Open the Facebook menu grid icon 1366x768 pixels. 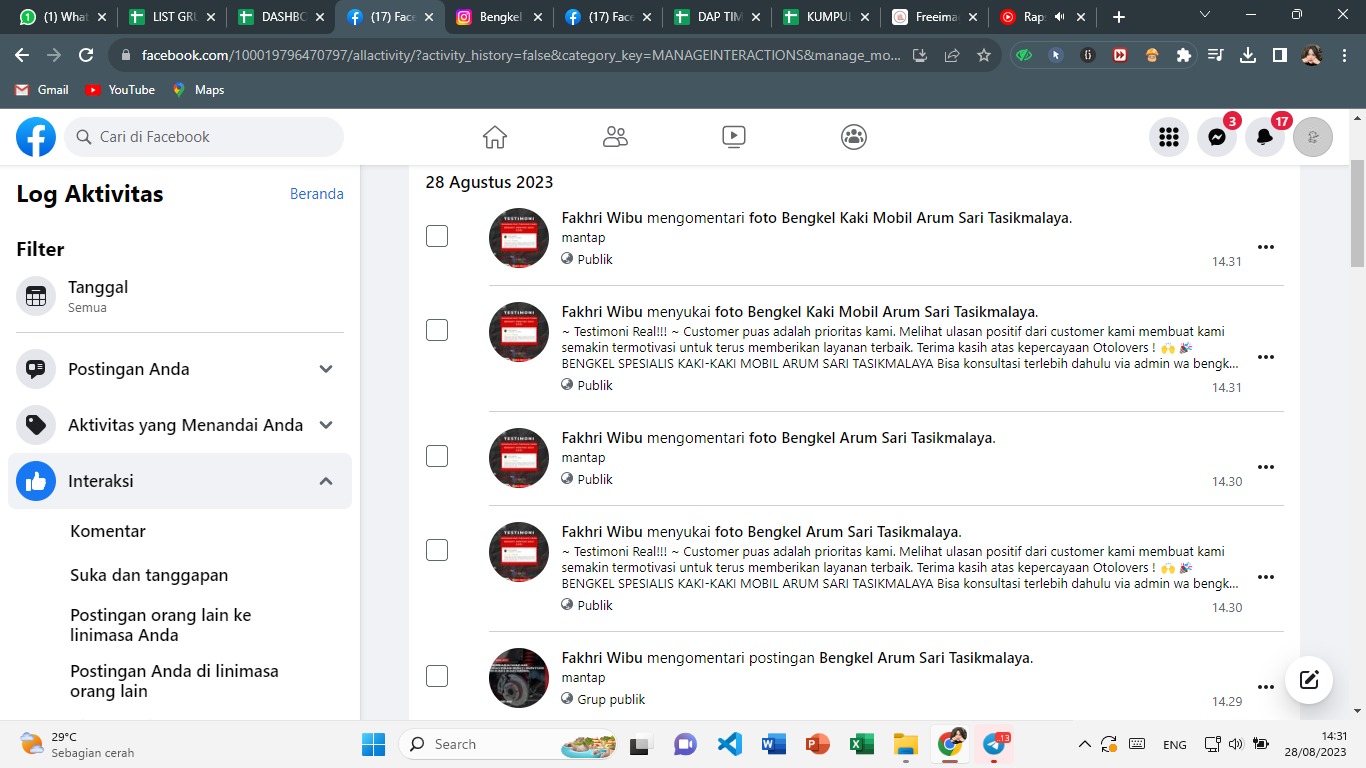coord(1169,137)
